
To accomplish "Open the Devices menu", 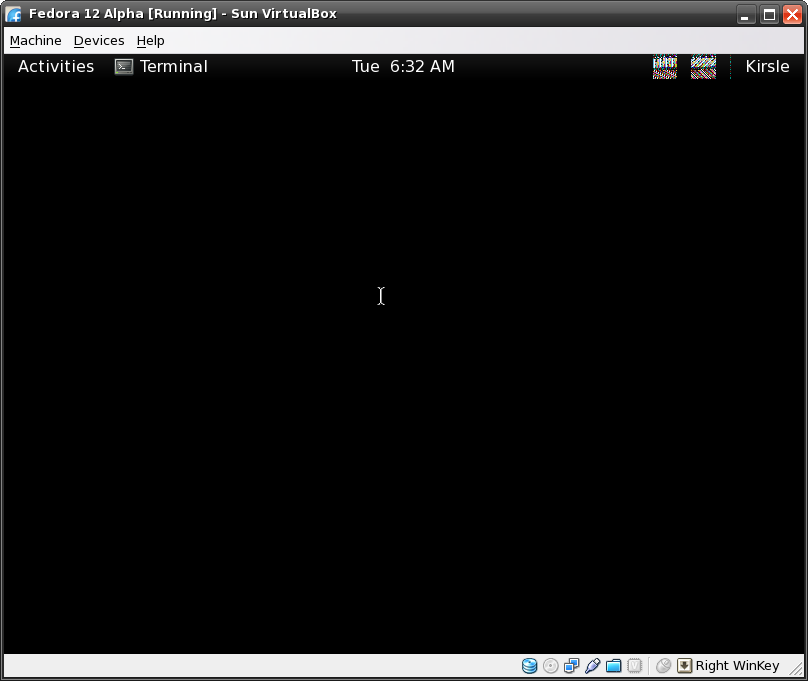I will pyautogui.click(x=99, y=41).
